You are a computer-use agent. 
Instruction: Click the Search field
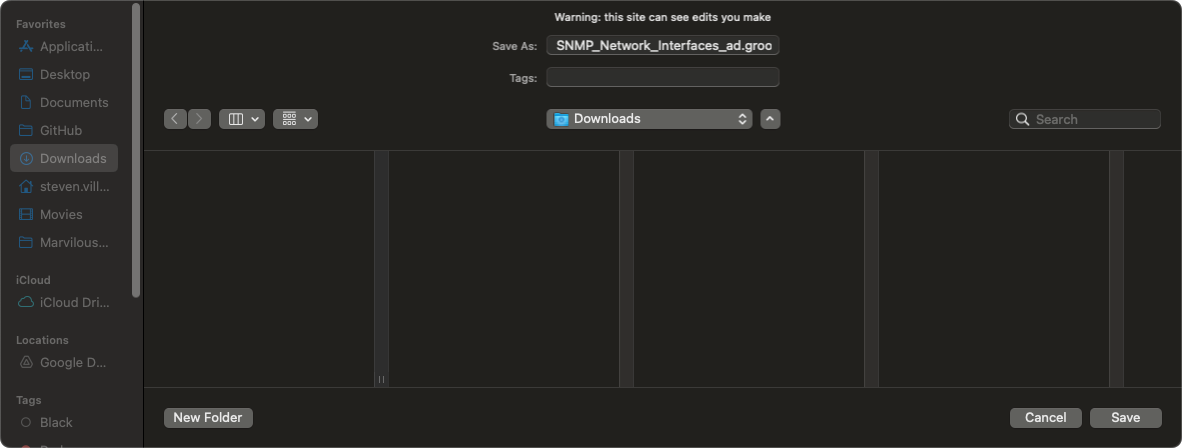[x=1085, y=119]
